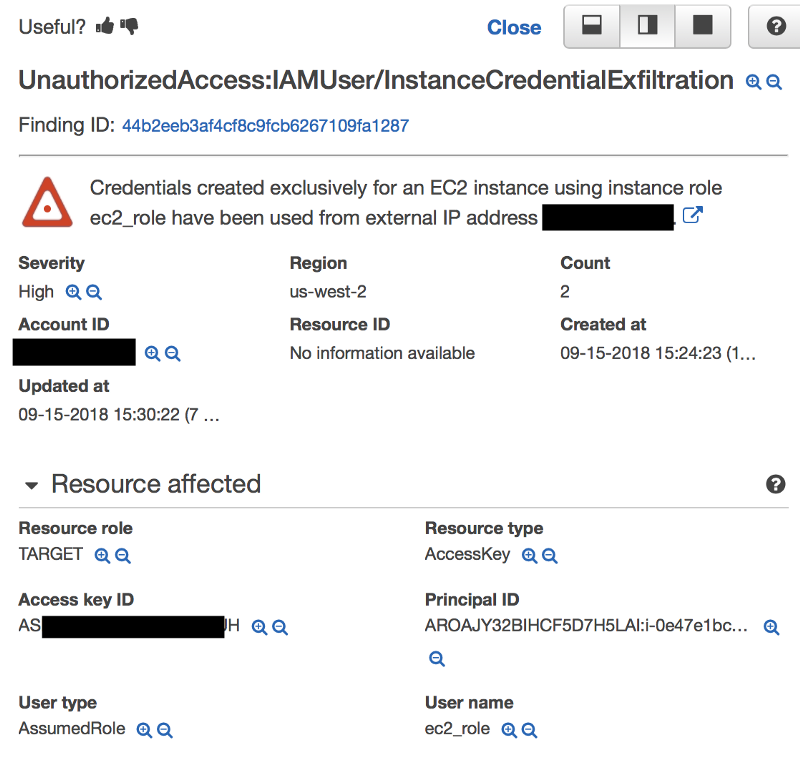
Task: Include Severity High in filter
Action: (x=73, y=292)
